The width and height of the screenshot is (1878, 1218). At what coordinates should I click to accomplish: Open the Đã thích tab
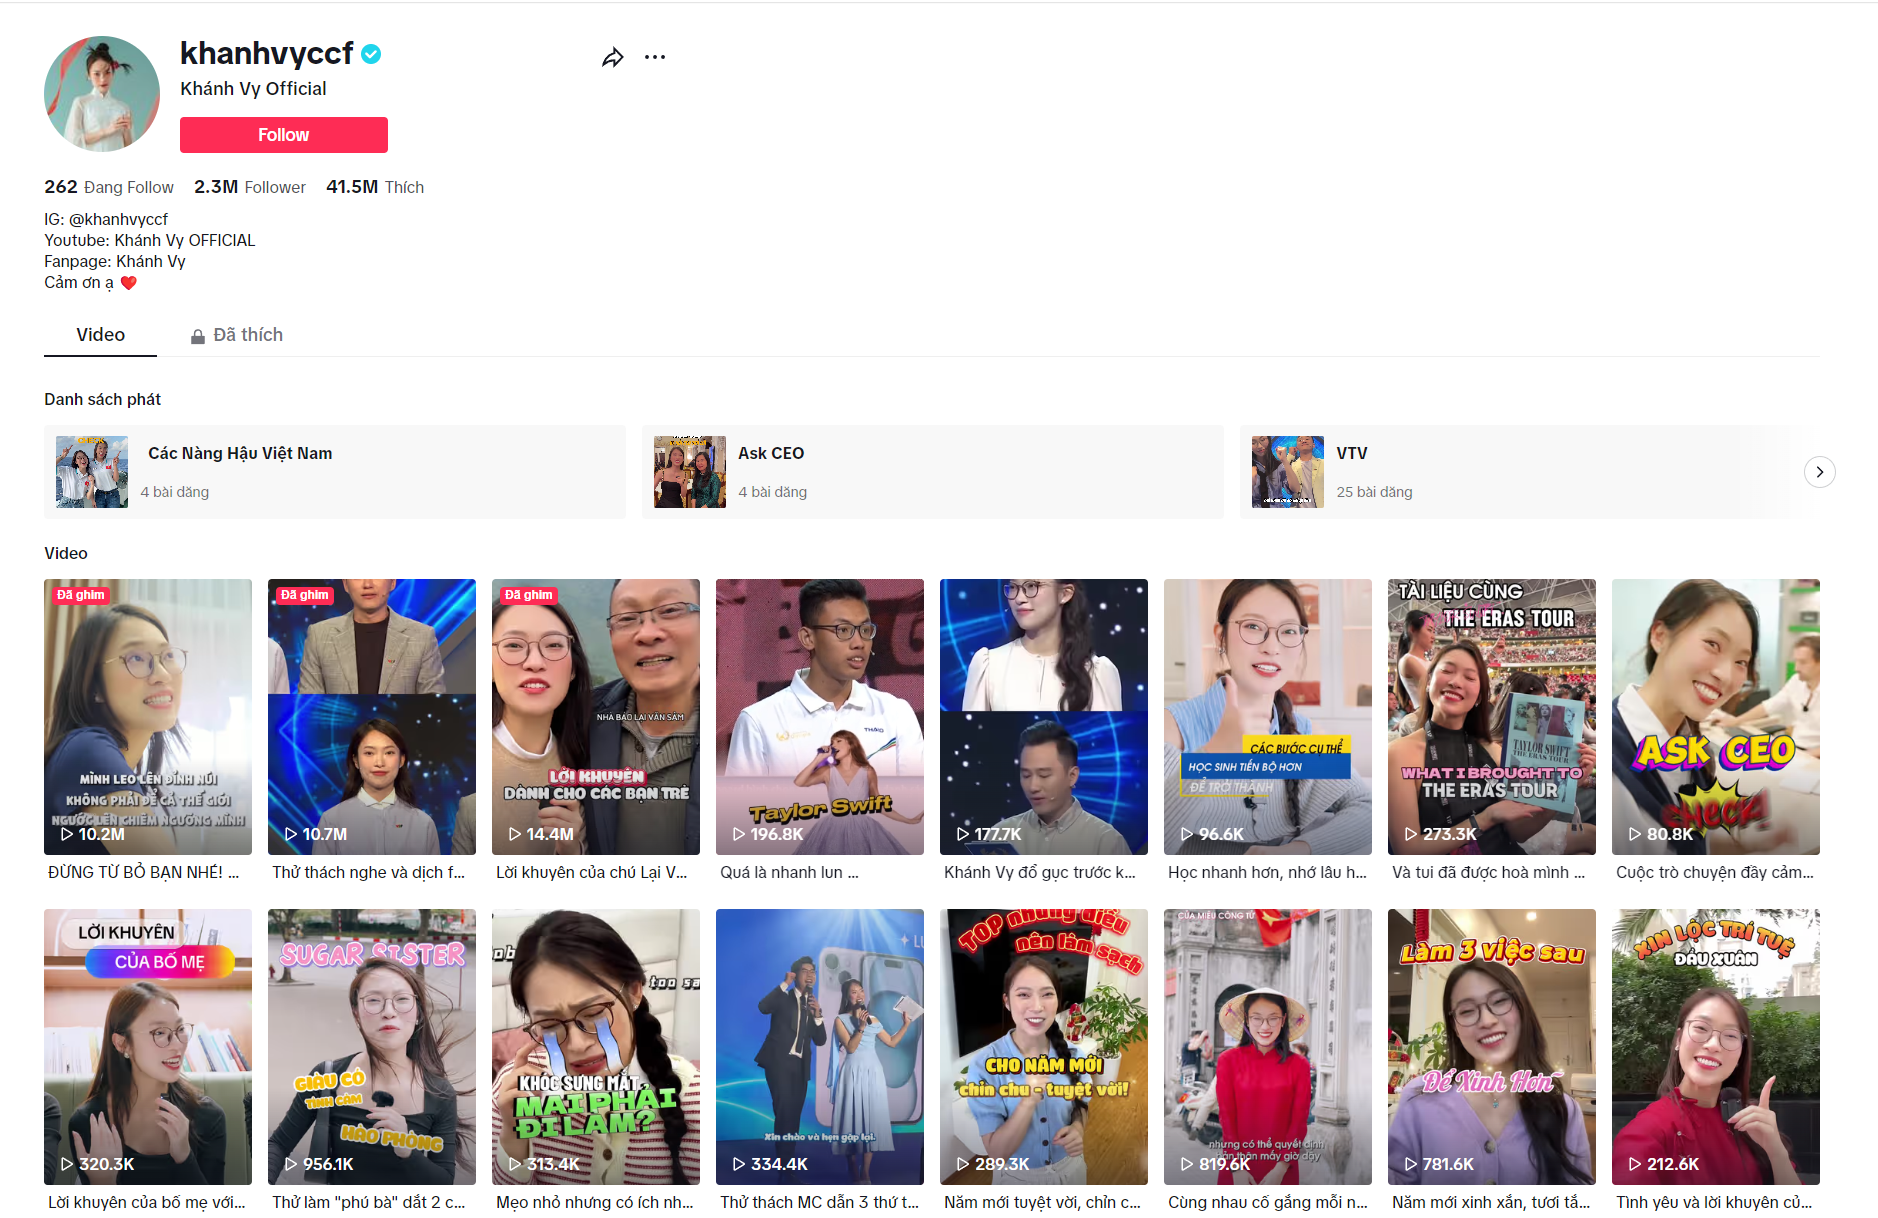tap(247, 335)
